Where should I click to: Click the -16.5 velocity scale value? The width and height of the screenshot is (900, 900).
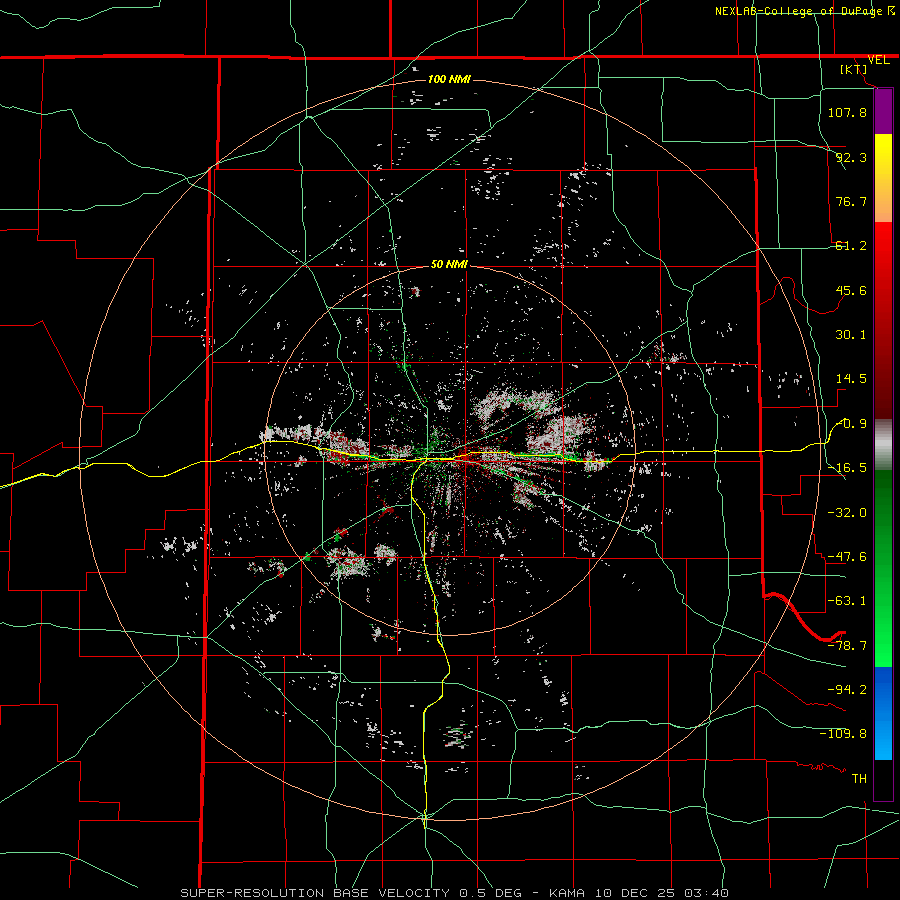point(847,468)
